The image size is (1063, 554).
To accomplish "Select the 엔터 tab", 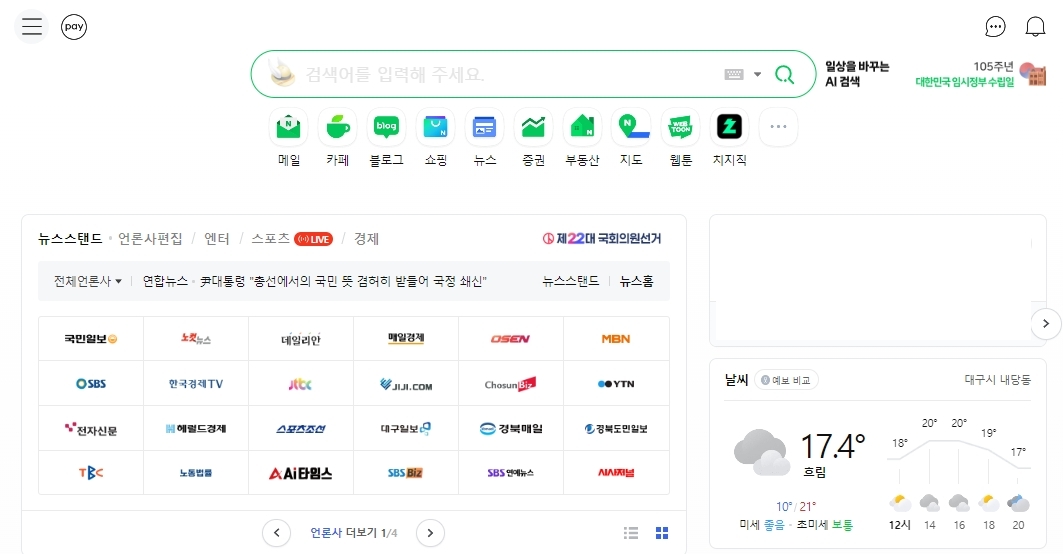I will [217, 239].
